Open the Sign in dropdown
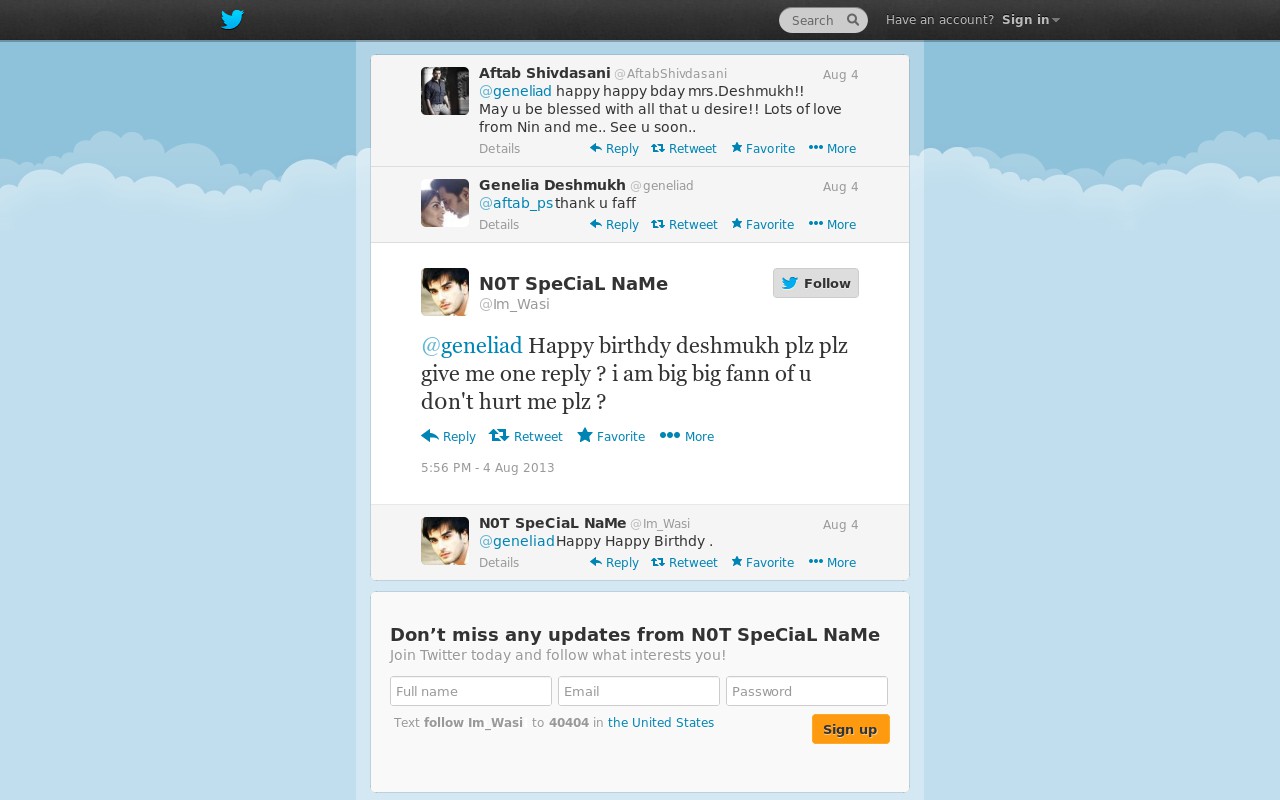The image size is (1280, 800). point(1031,20)
